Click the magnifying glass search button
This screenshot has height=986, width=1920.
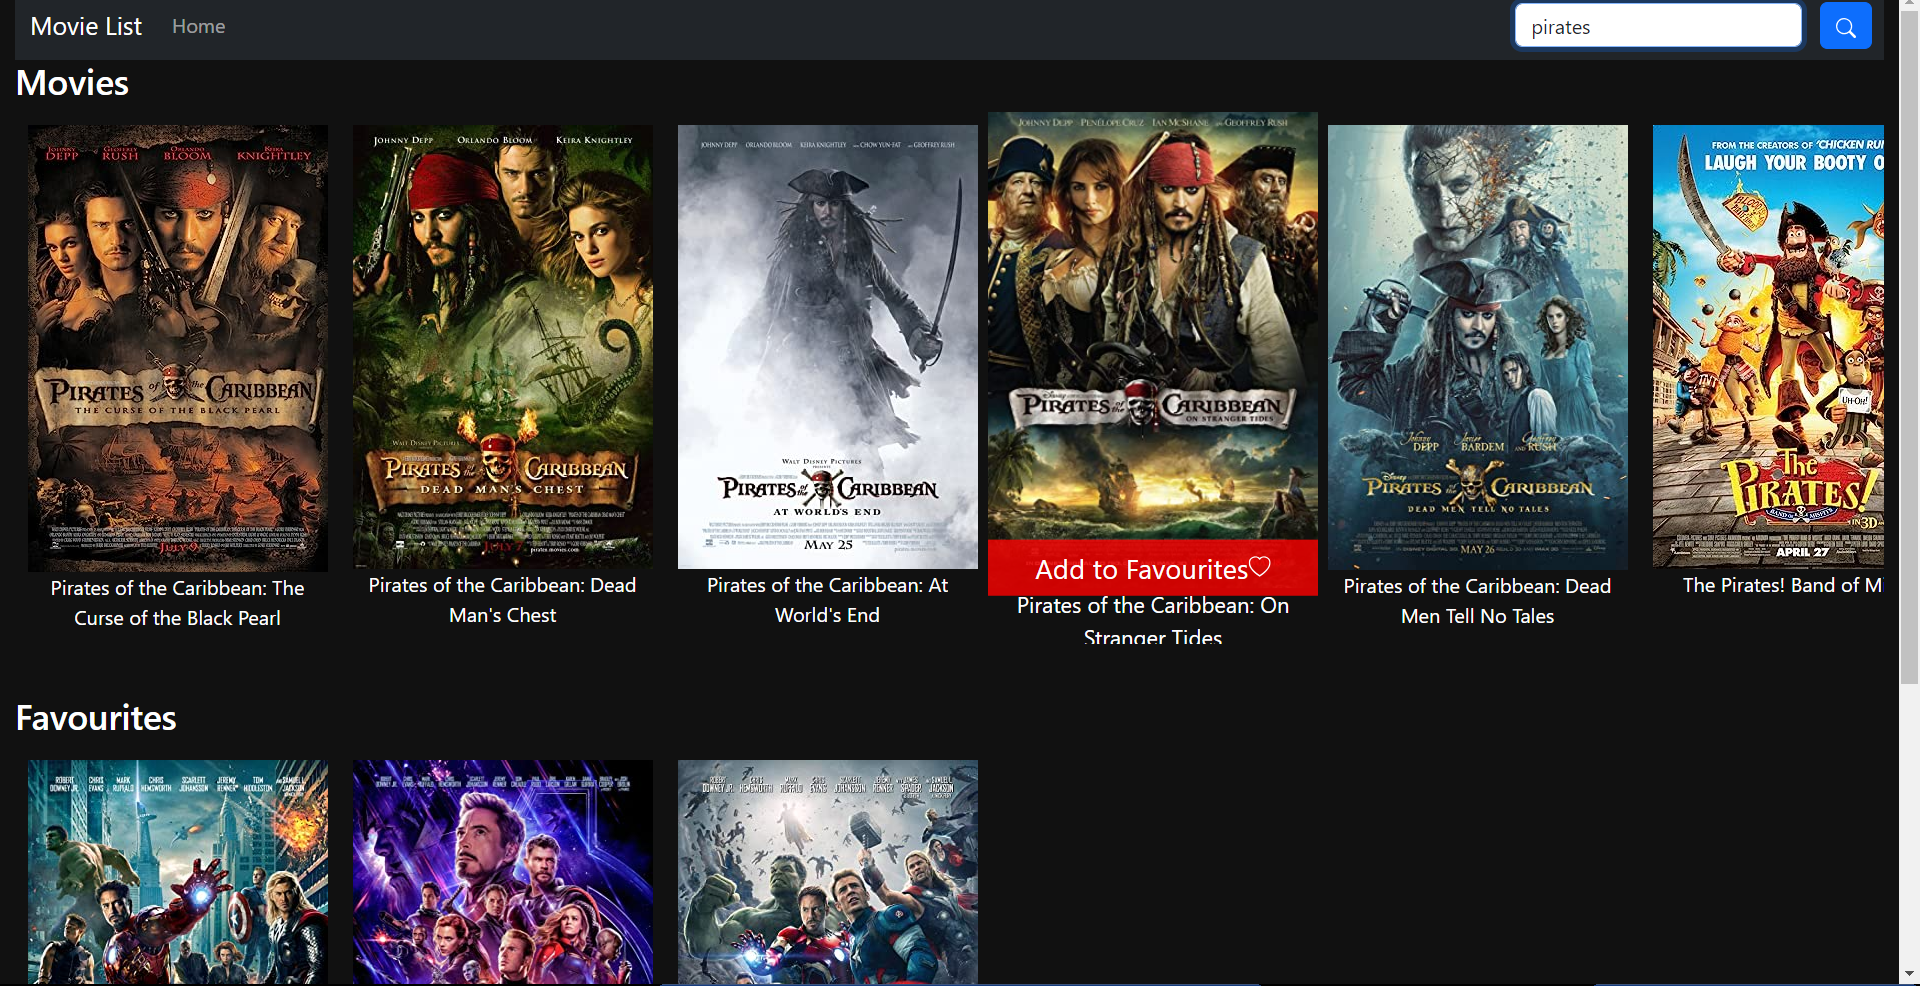(1845, 27)
